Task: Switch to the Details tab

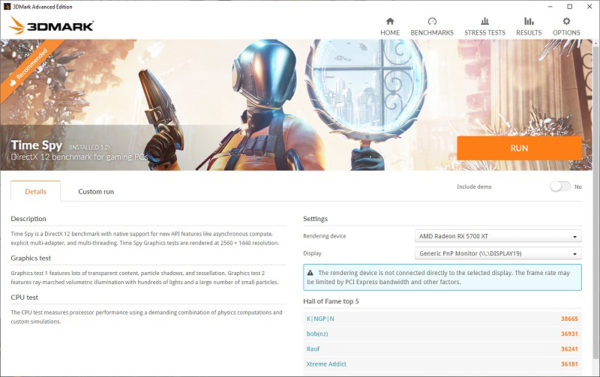Action: [36, 191]
